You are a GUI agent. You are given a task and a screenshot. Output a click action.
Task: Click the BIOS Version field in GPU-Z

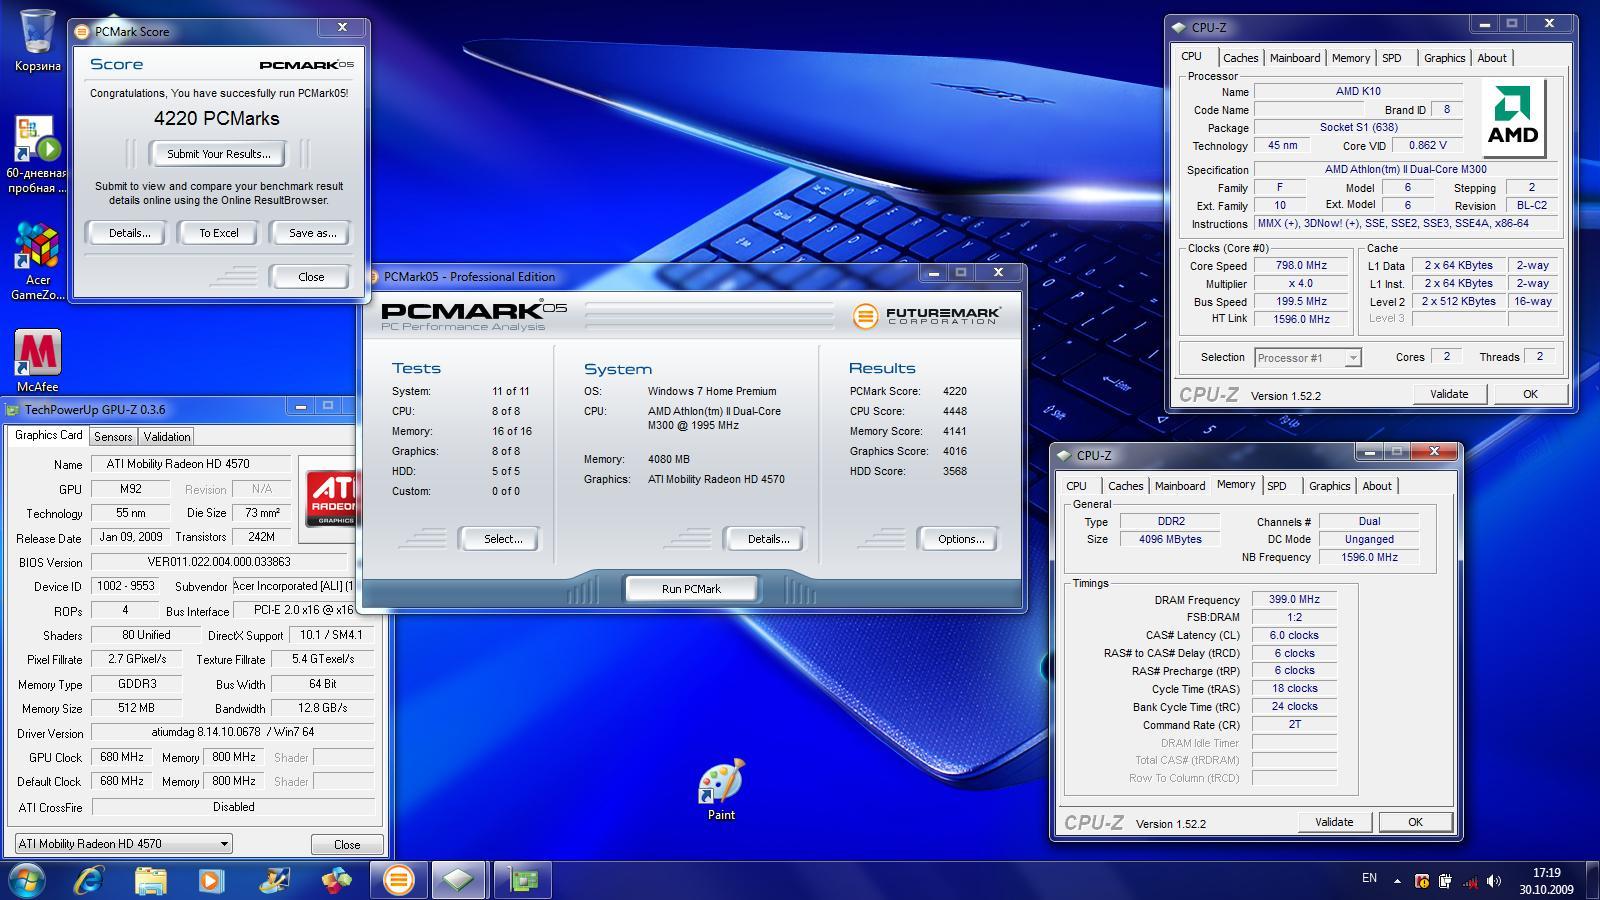point(219,562)
